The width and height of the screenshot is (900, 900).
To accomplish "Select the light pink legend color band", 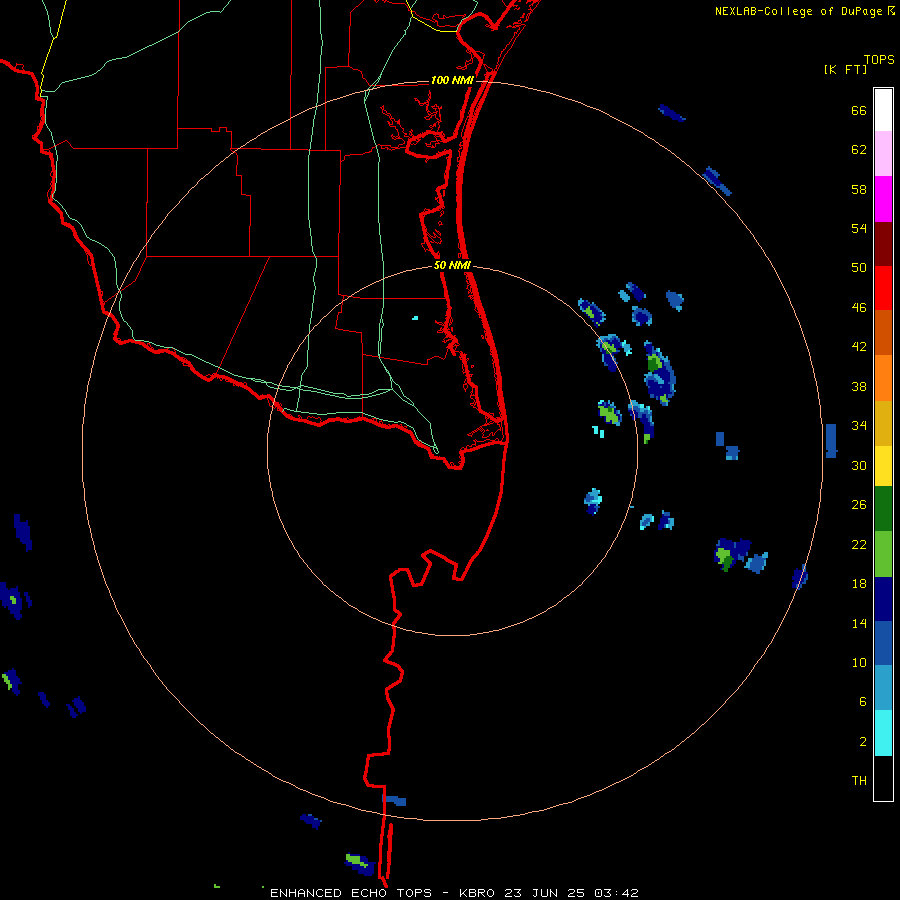I will pos(883,153).
